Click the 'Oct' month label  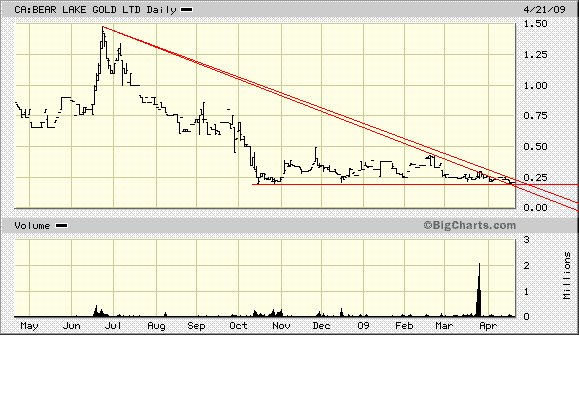[238, 326]
